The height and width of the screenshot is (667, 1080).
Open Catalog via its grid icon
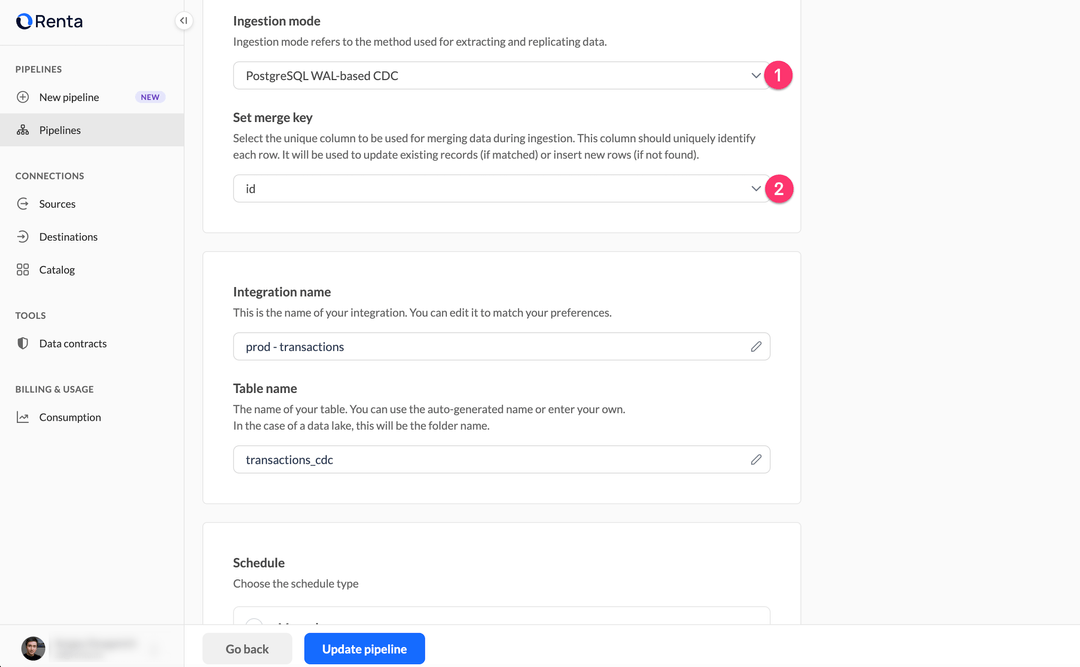[x=23, y=270]
